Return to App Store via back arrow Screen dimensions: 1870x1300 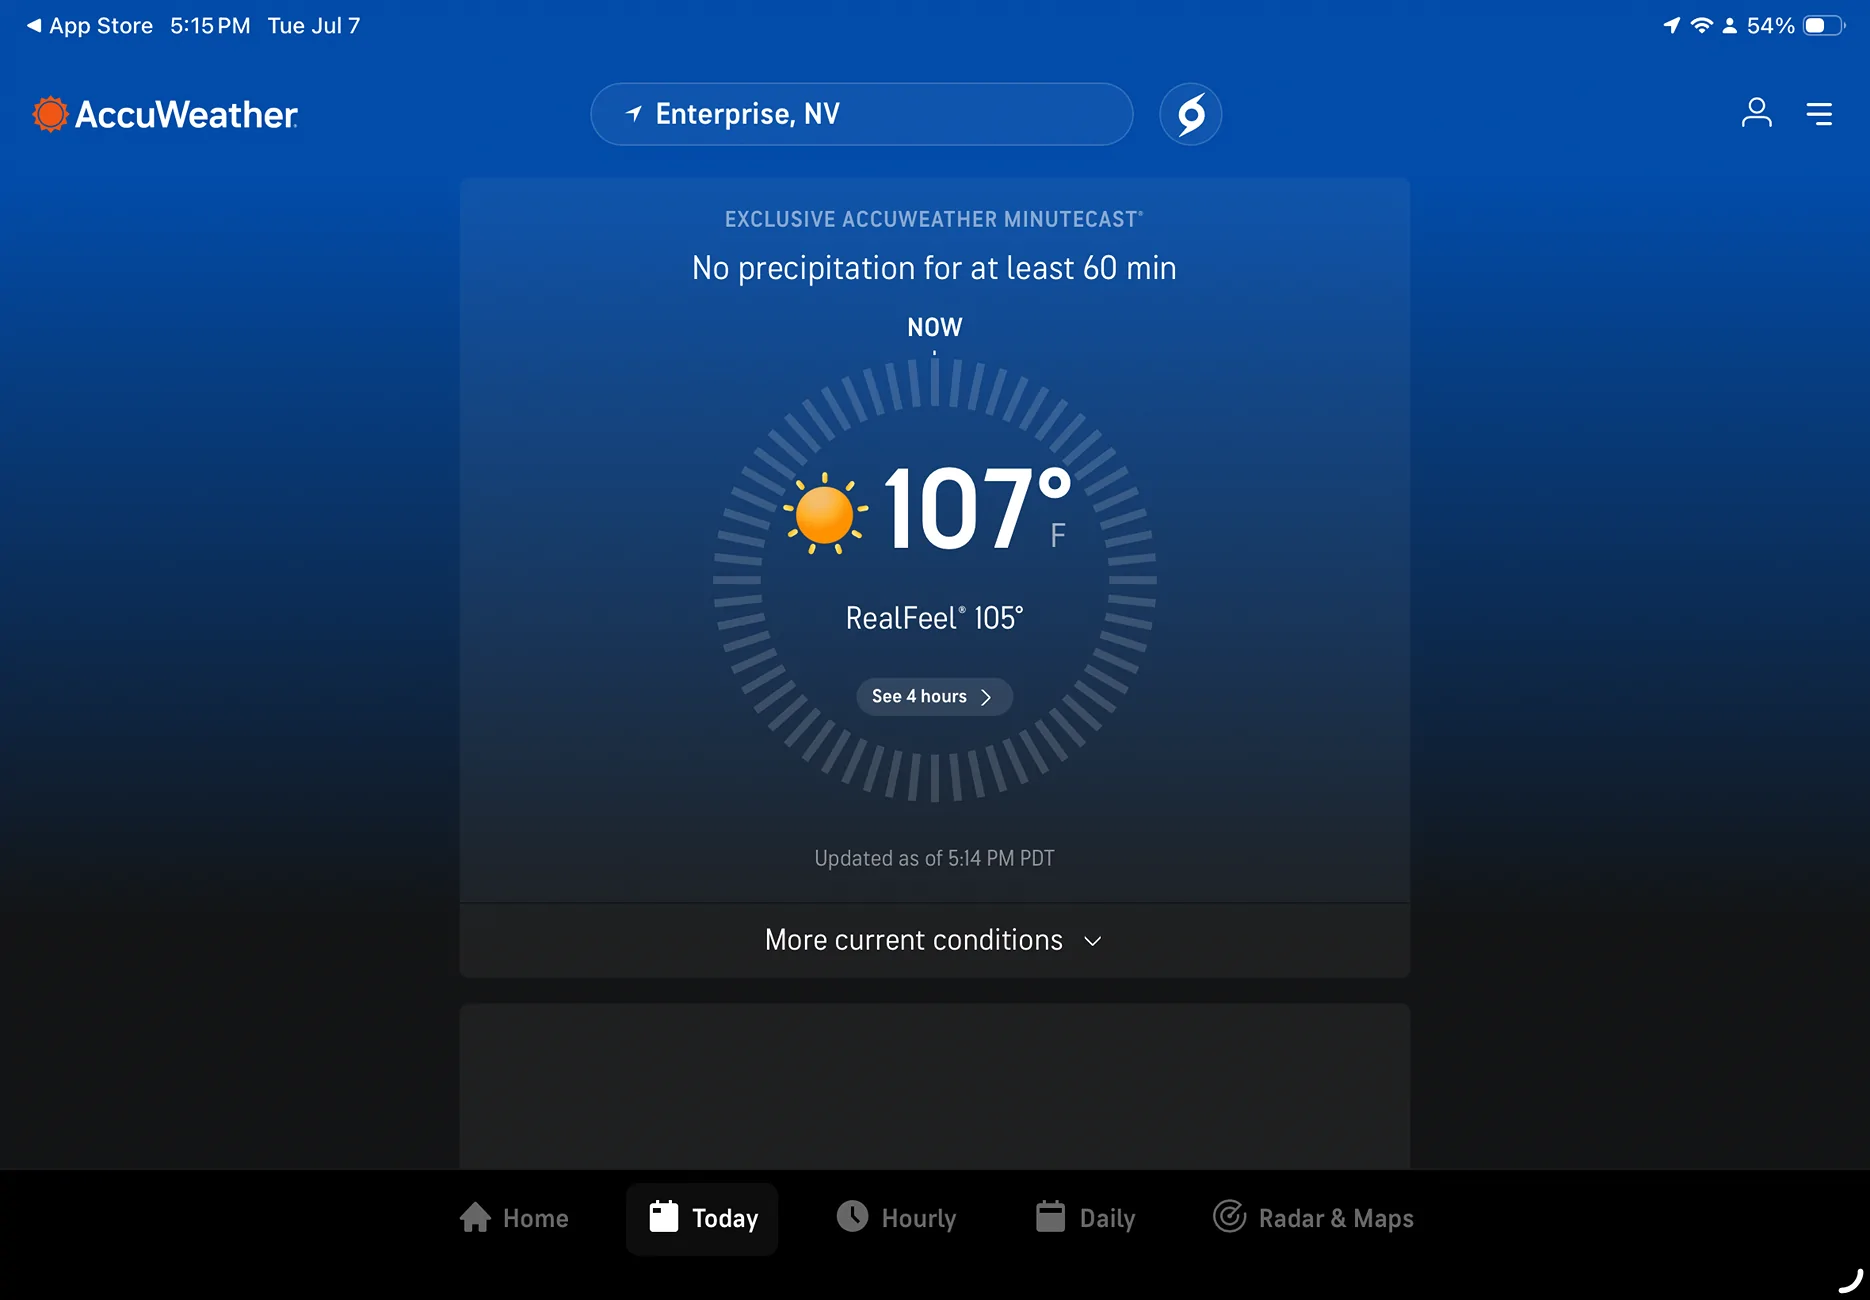tap(90, 26)
